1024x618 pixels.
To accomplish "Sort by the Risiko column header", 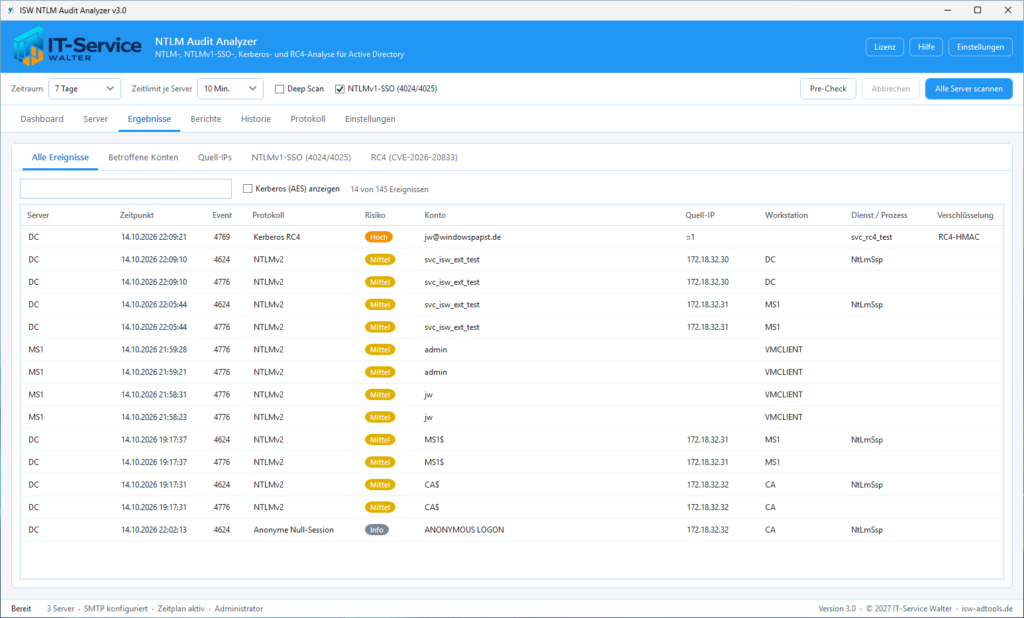I will [375, 215].
